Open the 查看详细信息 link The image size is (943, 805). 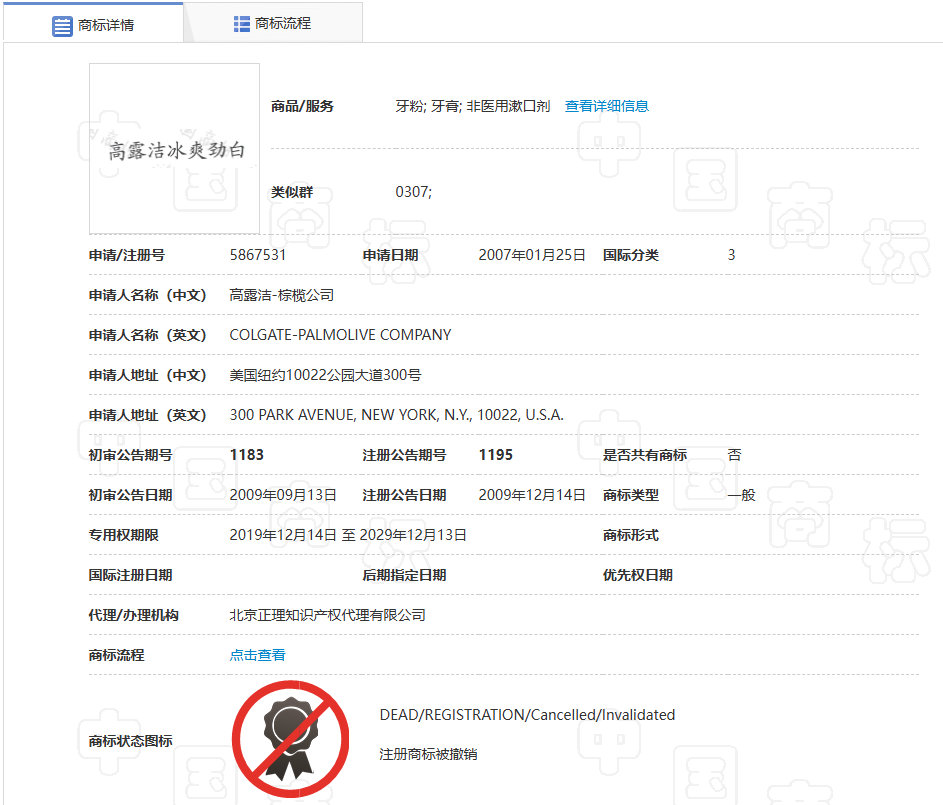(x=606, y=106)
